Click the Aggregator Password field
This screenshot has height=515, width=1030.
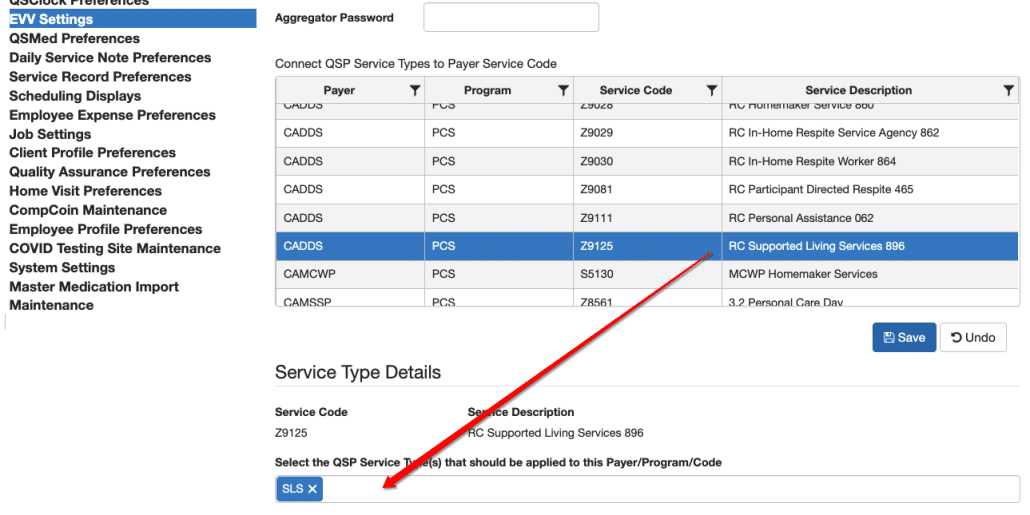(511, 18)
